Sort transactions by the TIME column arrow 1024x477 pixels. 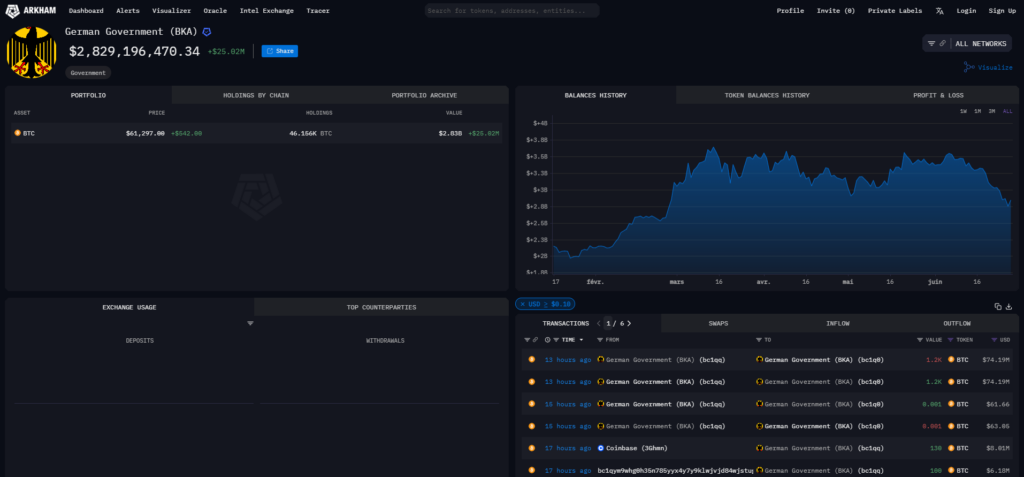pos(581,340)
